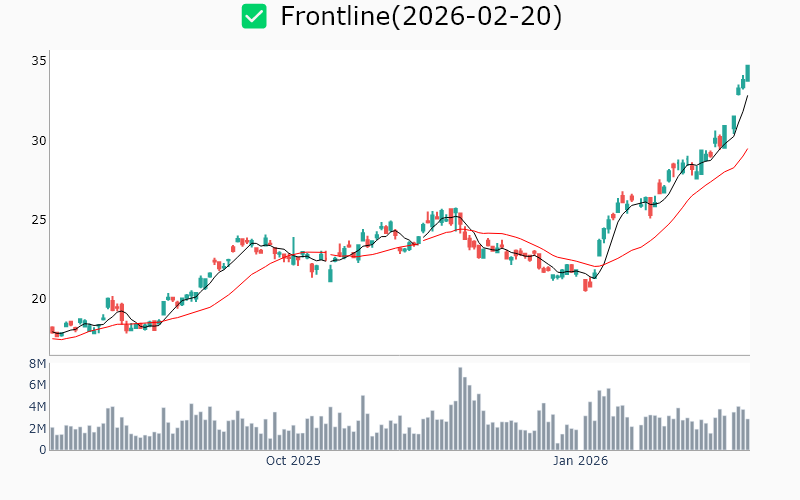Click the 20 price axis label
The image size is (800, 500).
pos(39,298)
